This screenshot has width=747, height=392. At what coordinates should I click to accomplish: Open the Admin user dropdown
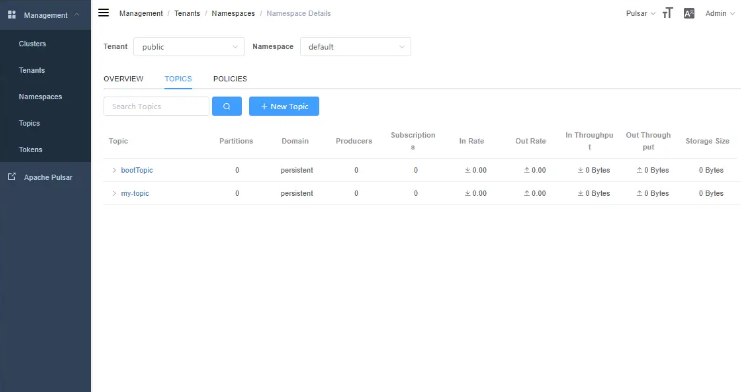(720, 13)
